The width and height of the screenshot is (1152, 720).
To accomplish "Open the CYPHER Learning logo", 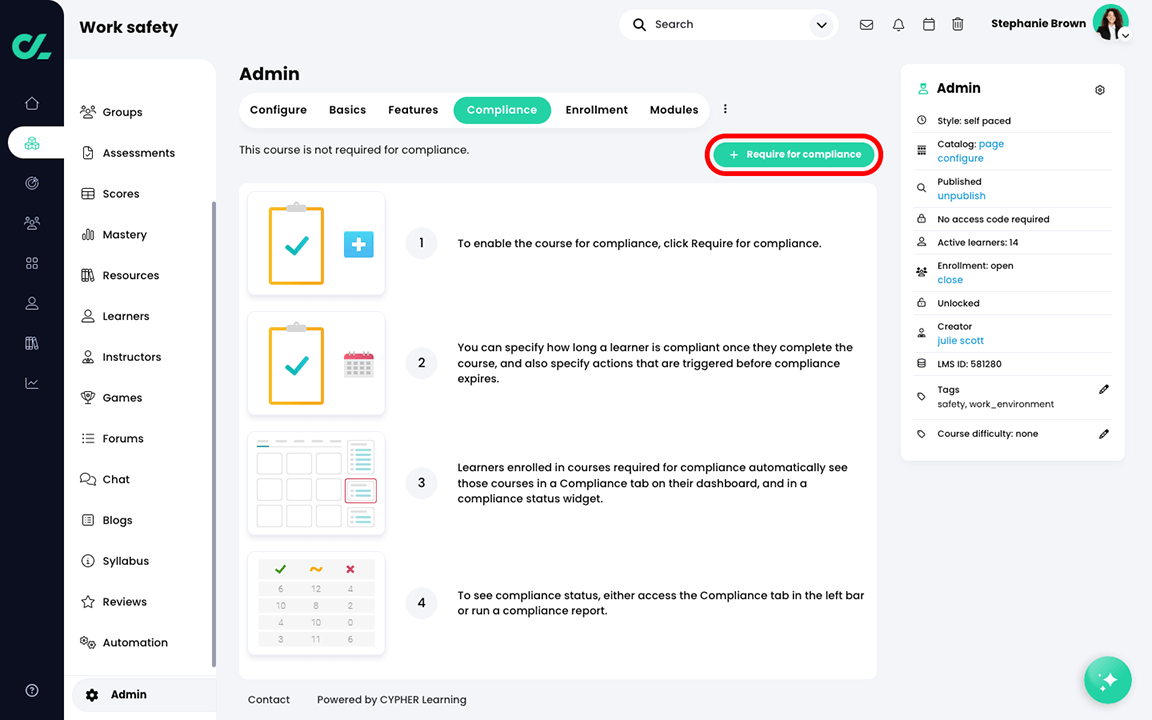I will [31, 45].
